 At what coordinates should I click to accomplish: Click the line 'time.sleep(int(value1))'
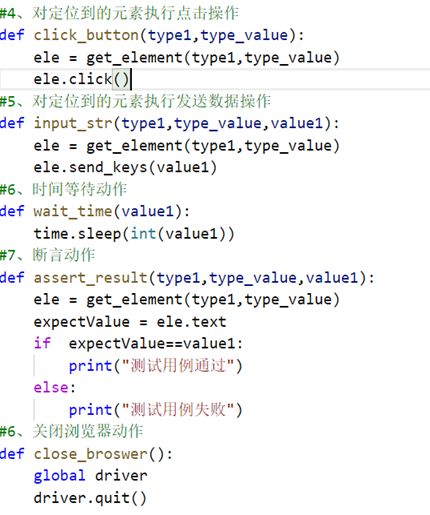pyautogui.click(x=134, y=233)
